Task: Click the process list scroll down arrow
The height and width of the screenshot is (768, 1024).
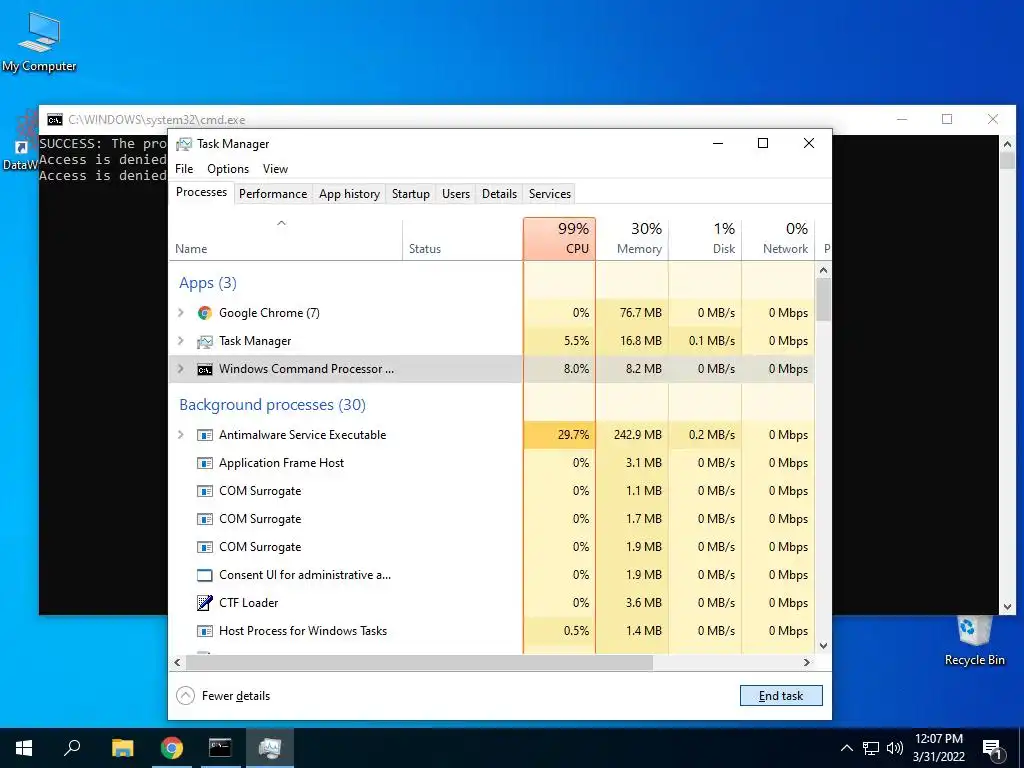Action: 824,646
